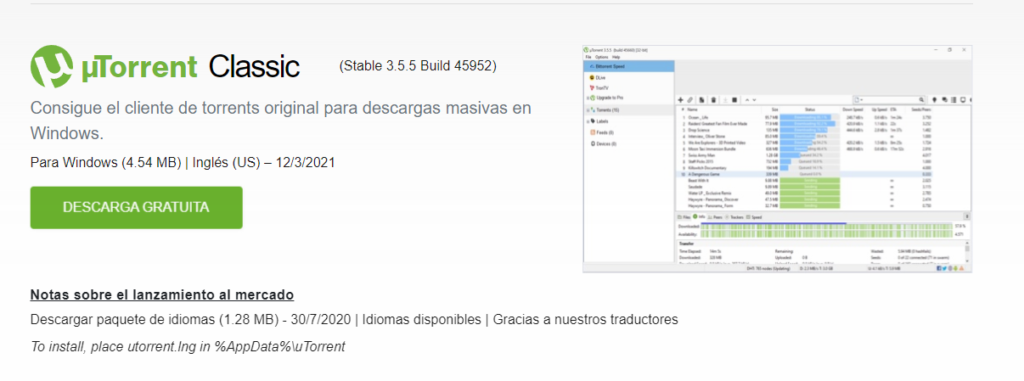Click the Descargar paquete de idiomas link
Viewport: 1024px width, 381px height.
click(191, 320)
